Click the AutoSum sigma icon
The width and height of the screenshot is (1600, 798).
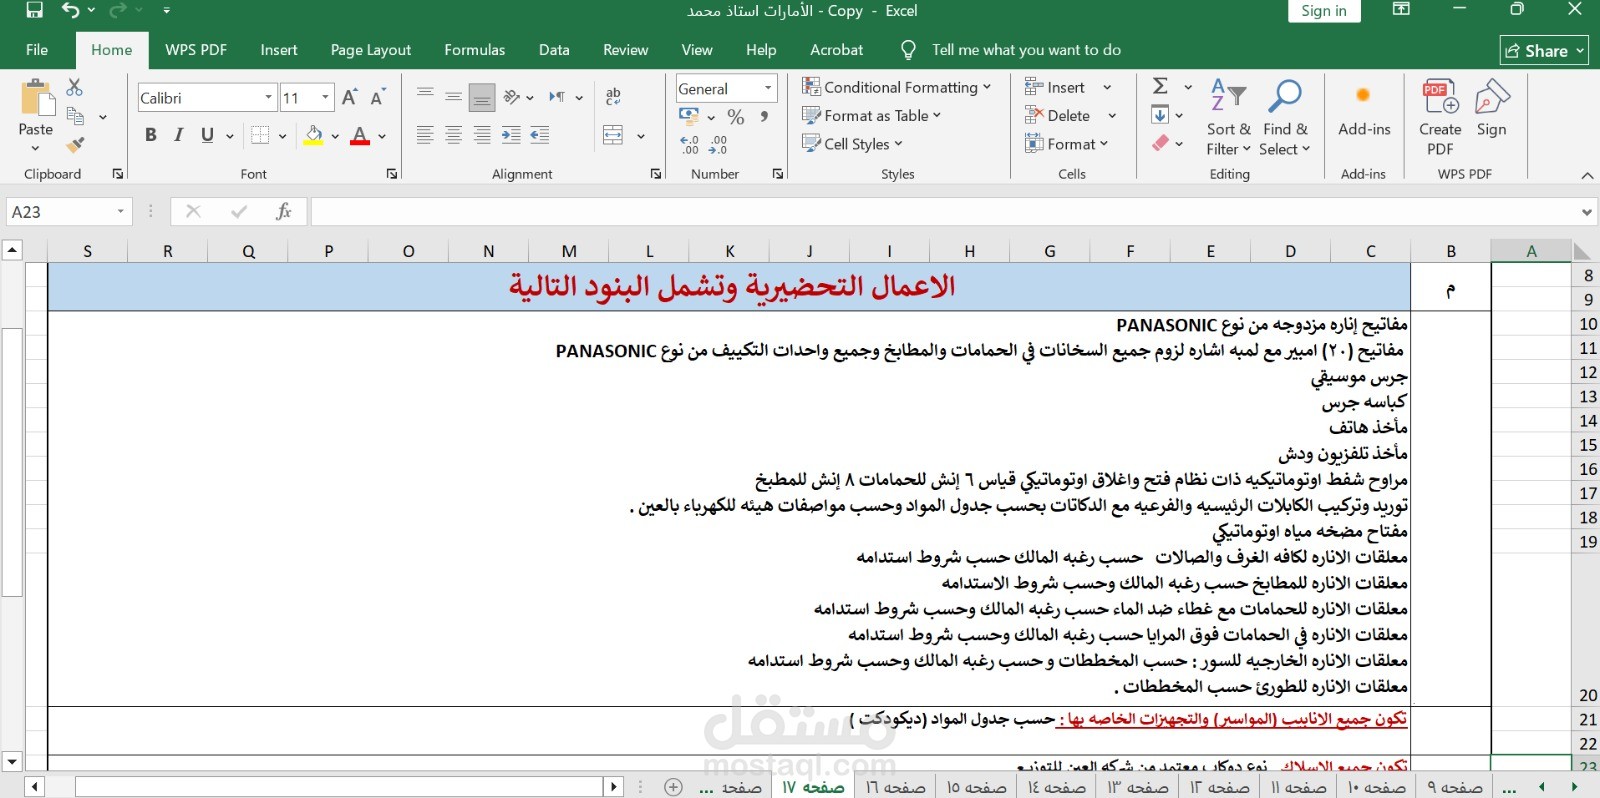[1160, 86]
